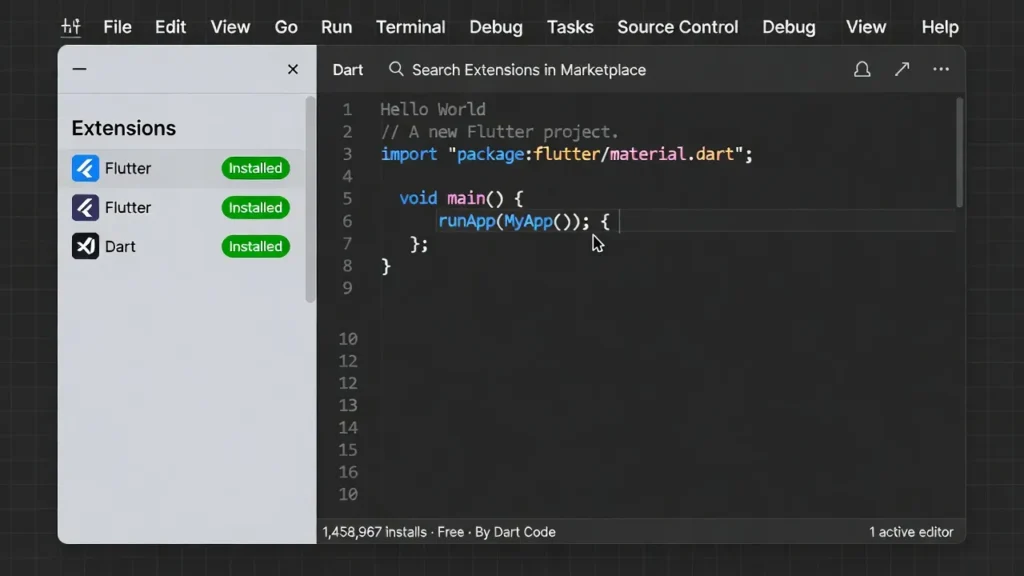1024x576 pixels.
Task: Click the Installed badge beside blue Flutter
Action: click(x=255, y=168)
